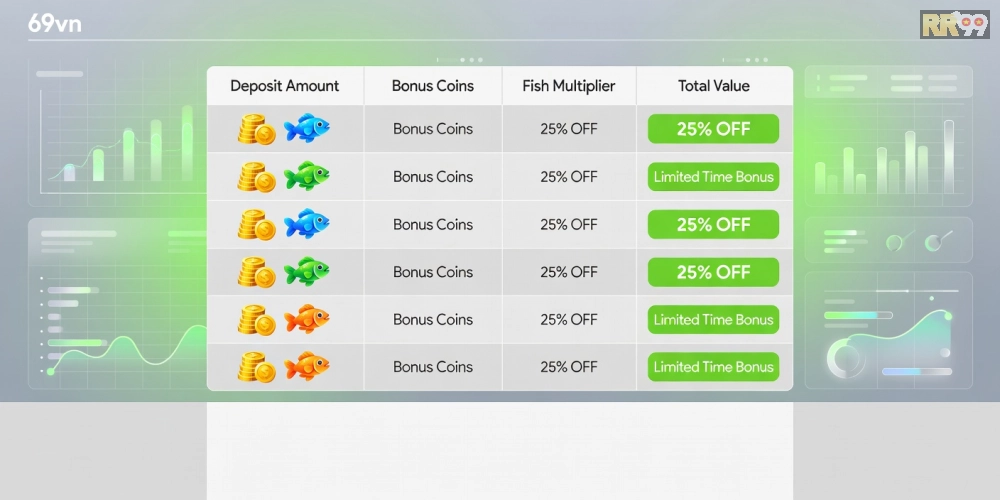Click the gold coin stack in the first row
1000x500 pixels.
[x=256, y=130]
